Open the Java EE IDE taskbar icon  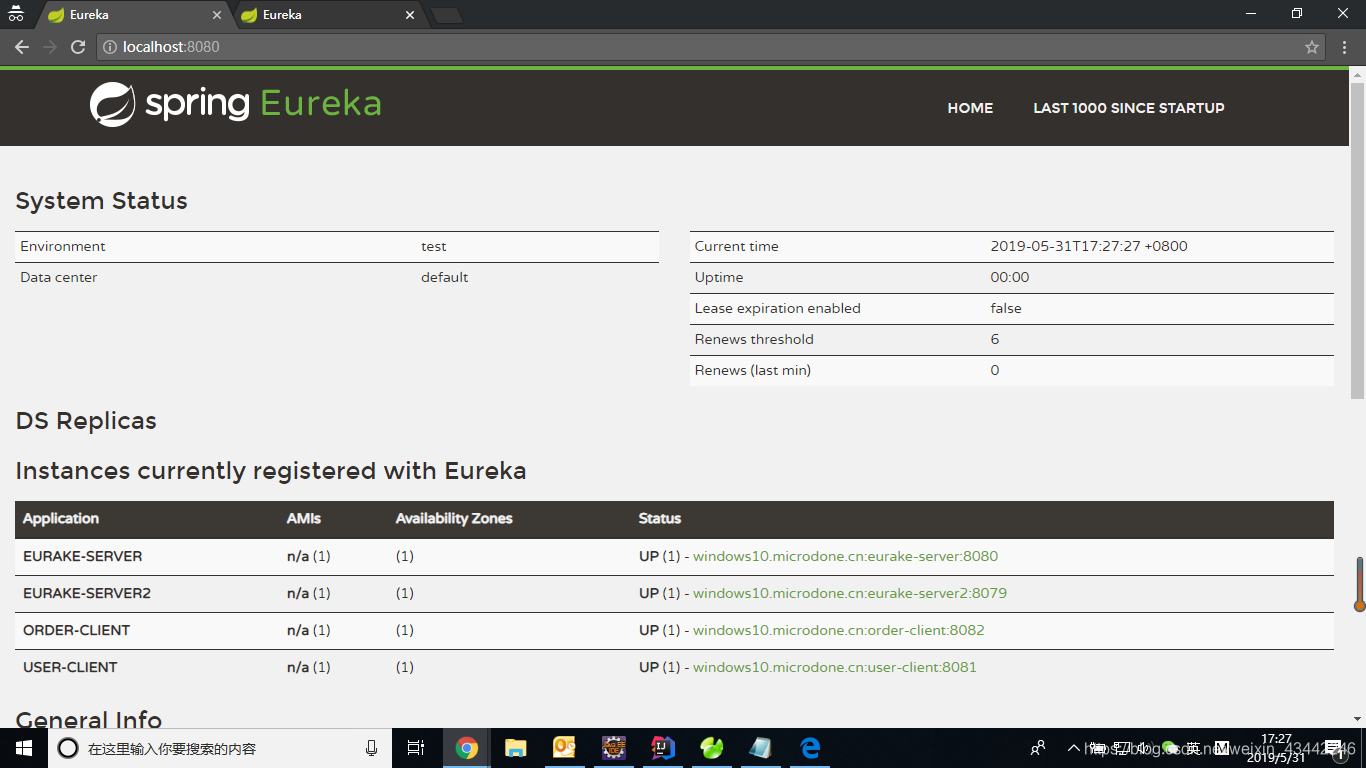coord(613,748)
